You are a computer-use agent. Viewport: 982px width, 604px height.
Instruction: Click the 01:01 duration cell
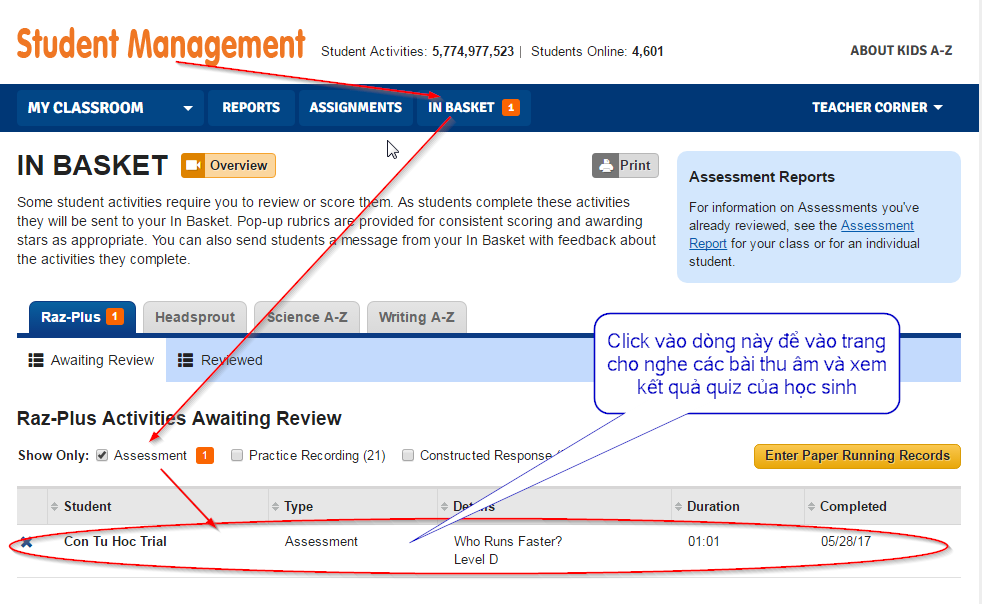click(x=703, y=541)
